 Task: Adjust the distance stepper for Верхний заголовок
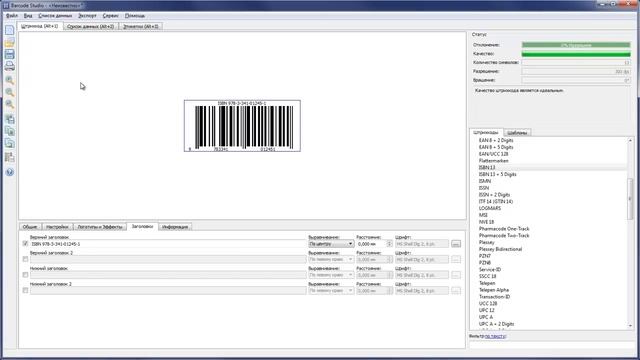click(x=389, y=244)
